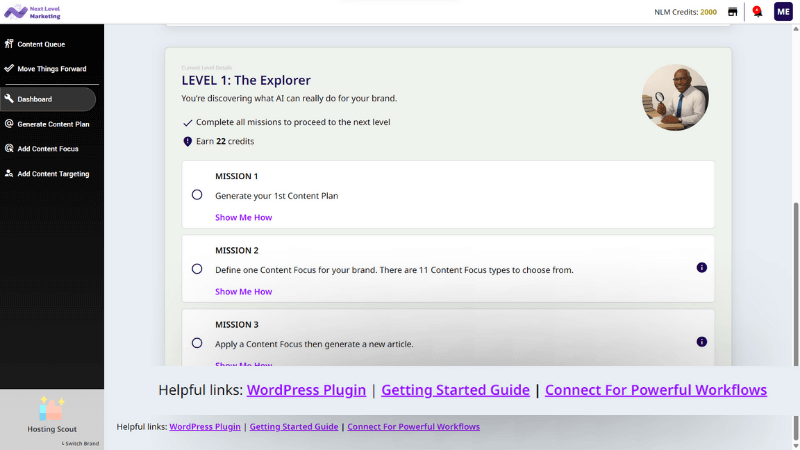Screen dimensions: 800x450
Task: Expand Show Me How for Mission 1
Action: click(243, 217)
